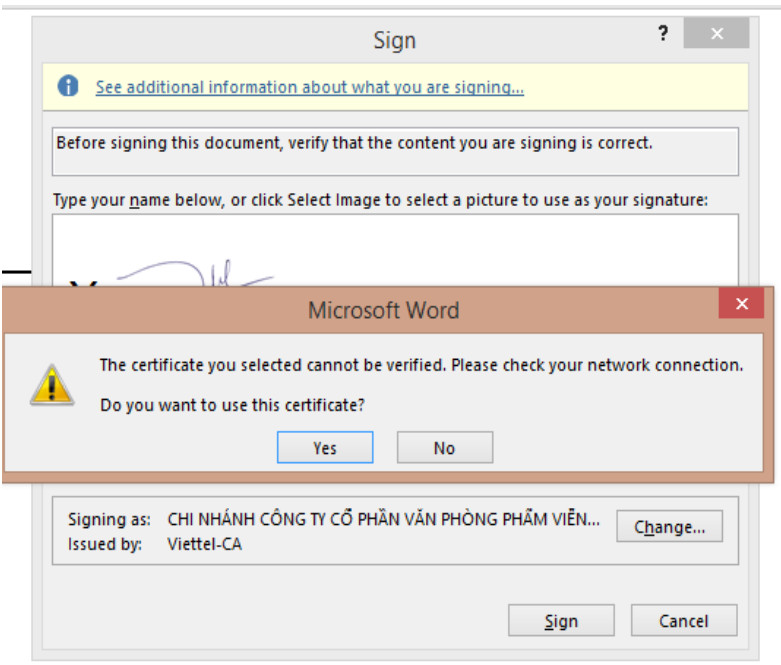The height and width of the screenshot is (665, 781).
Task: Click the Sign button at bottom
Action: [561, 621]
